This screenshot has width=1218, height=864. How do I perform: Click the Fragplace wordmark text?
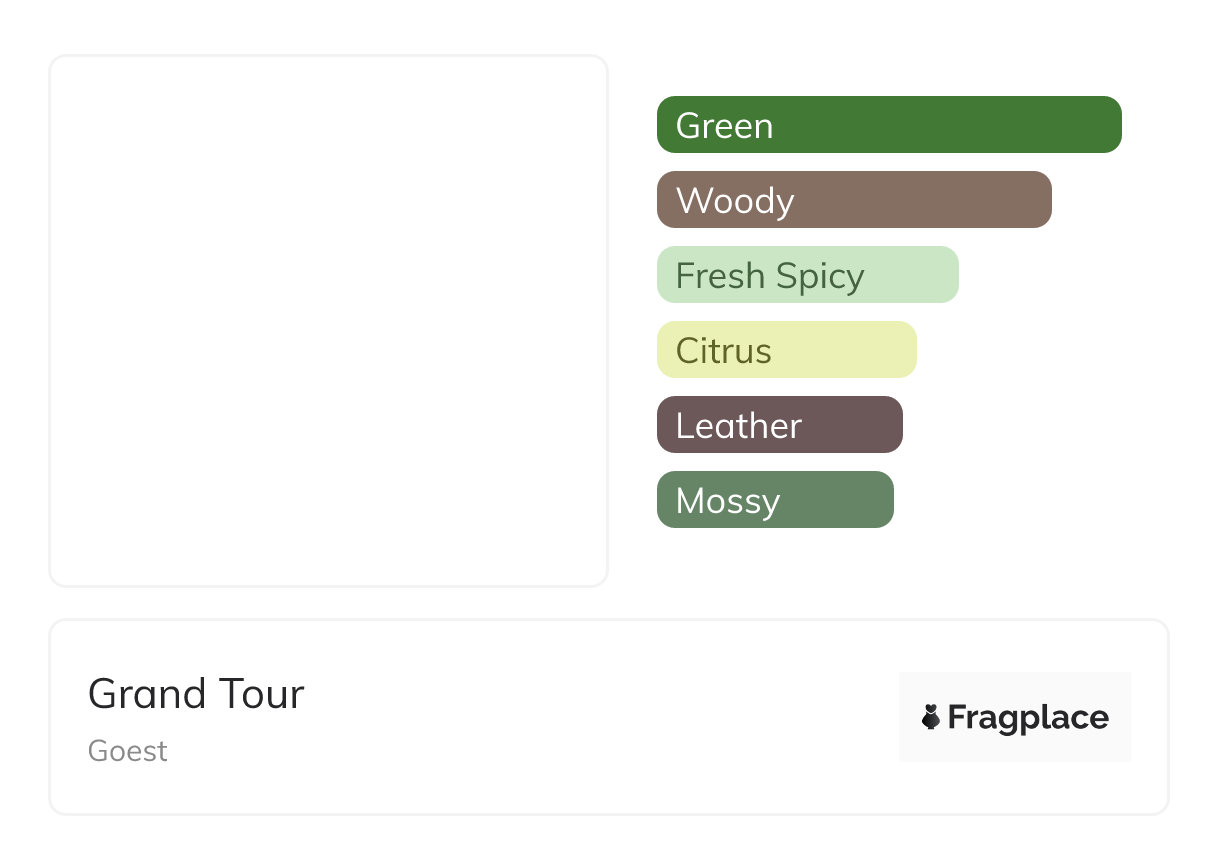point(1028,718)
